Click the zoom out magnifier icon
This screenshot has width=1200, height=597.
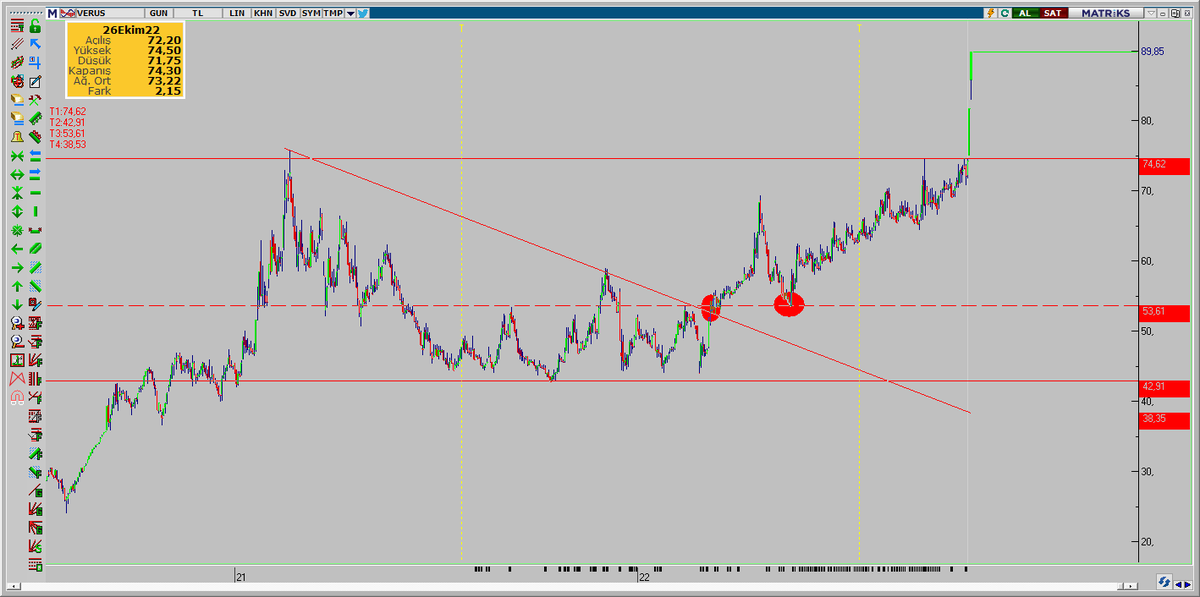coord(17,342)
